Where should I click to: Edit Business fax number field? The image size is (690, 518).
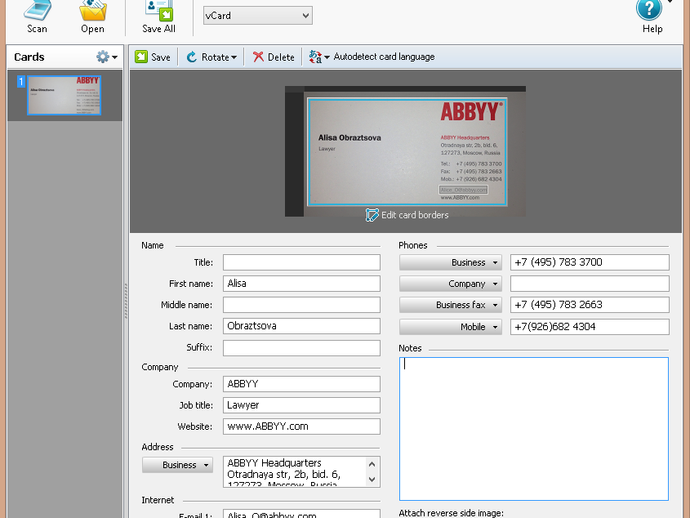pos(590,305)
